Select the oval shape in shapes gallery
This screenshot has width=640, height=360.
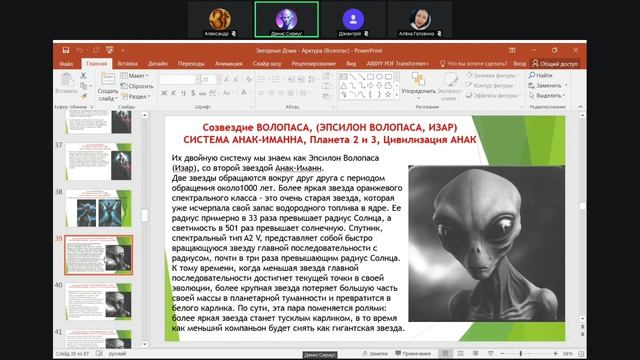(x=379, y=76)
